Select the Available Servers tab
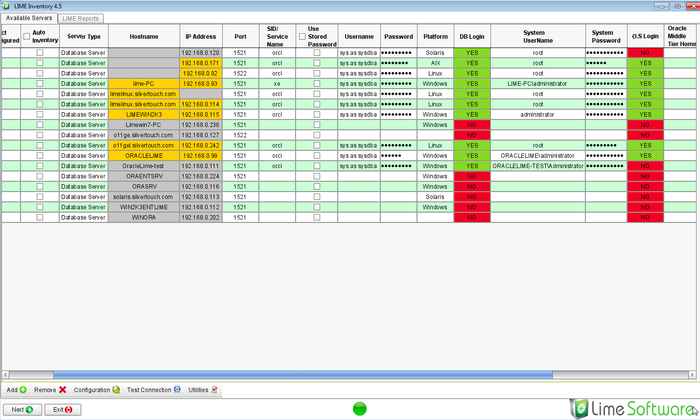 (30, 18)
